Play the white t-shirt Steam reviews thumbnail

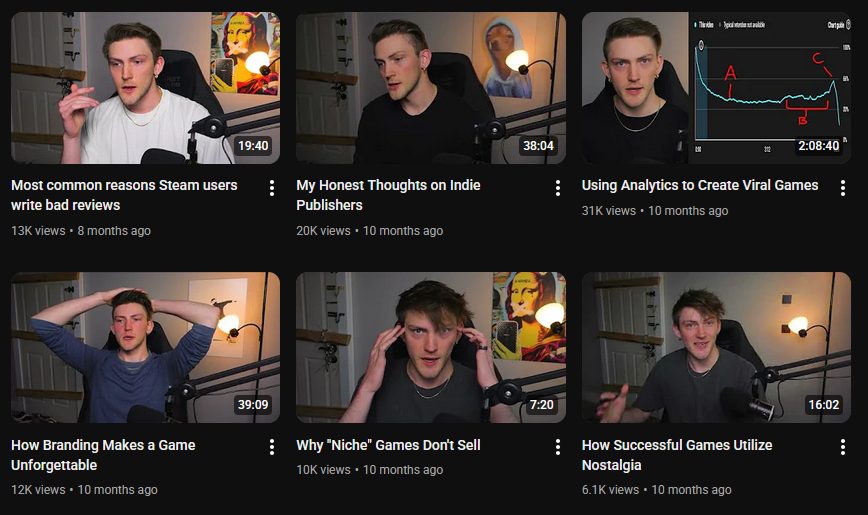(146, 87)
